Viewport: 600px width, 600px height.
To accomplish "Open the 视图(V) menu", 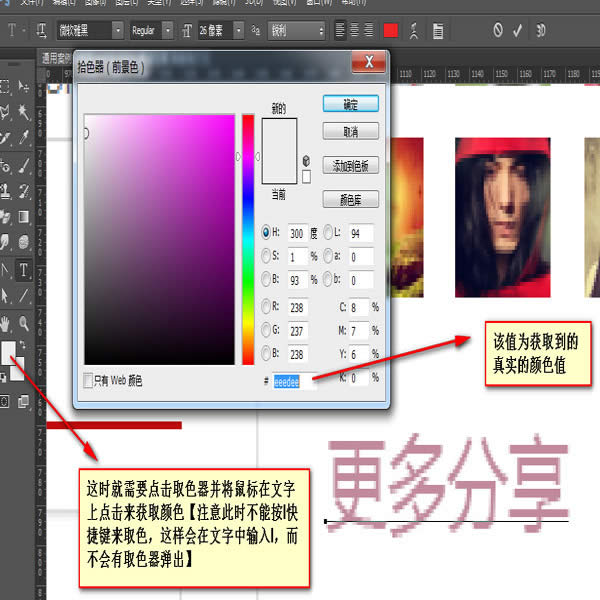I will tap(285, 2).
